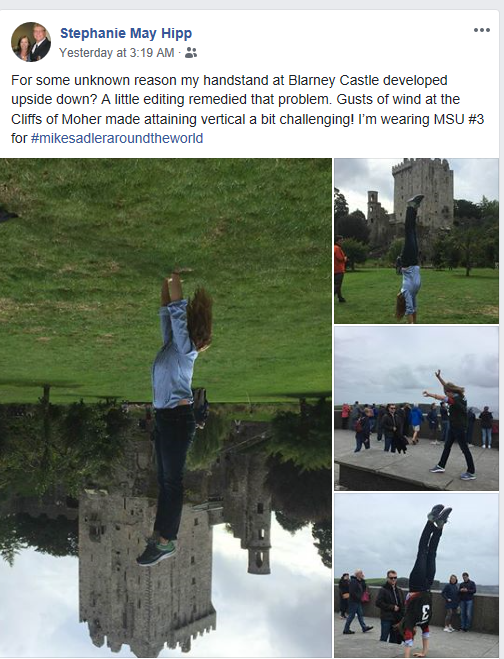Click the green sneakers in the large photo

[x=157, y=552]
